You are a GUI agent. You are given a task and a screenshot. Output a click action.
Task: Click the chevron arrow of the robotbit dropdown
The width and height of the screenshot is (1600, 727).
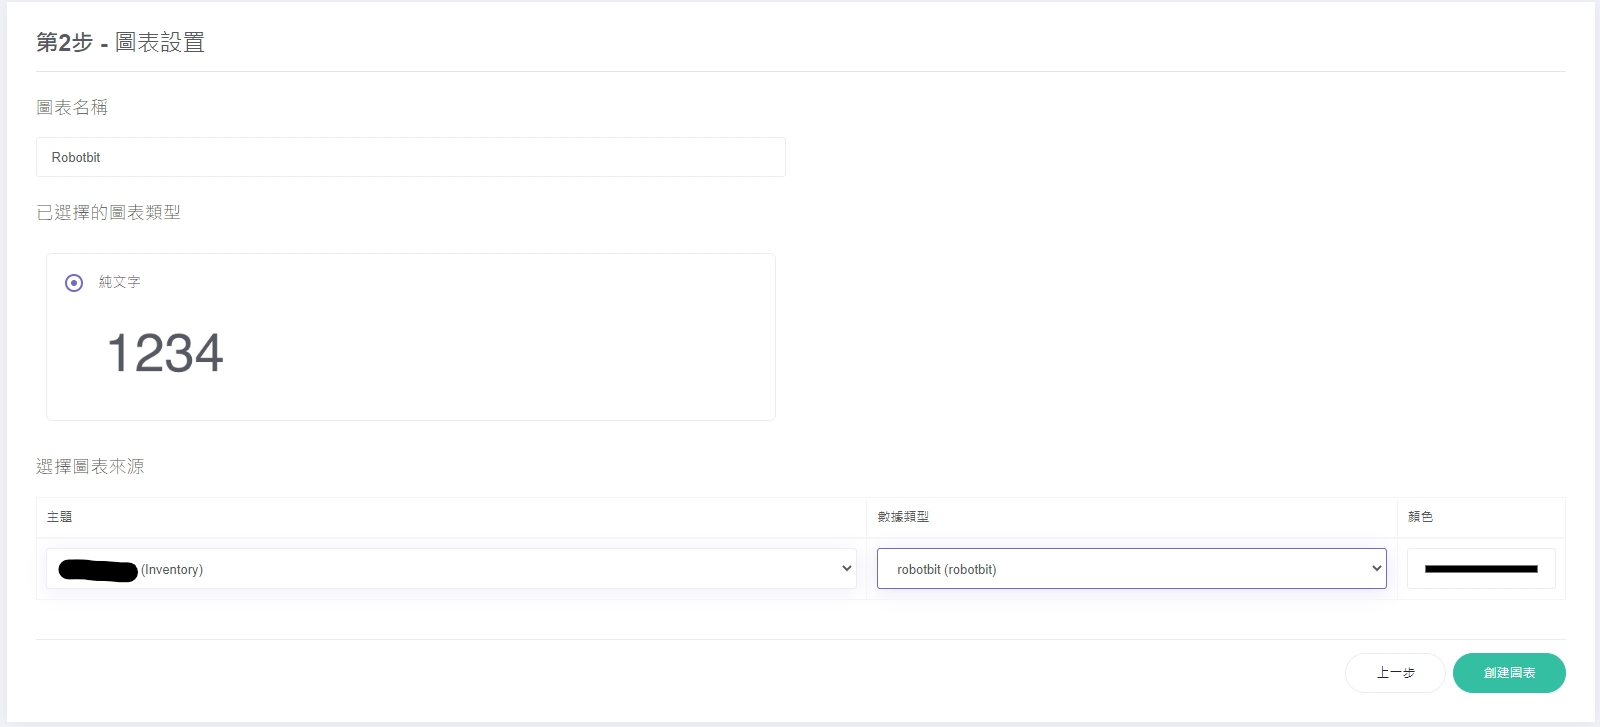tap(1376, 569)
